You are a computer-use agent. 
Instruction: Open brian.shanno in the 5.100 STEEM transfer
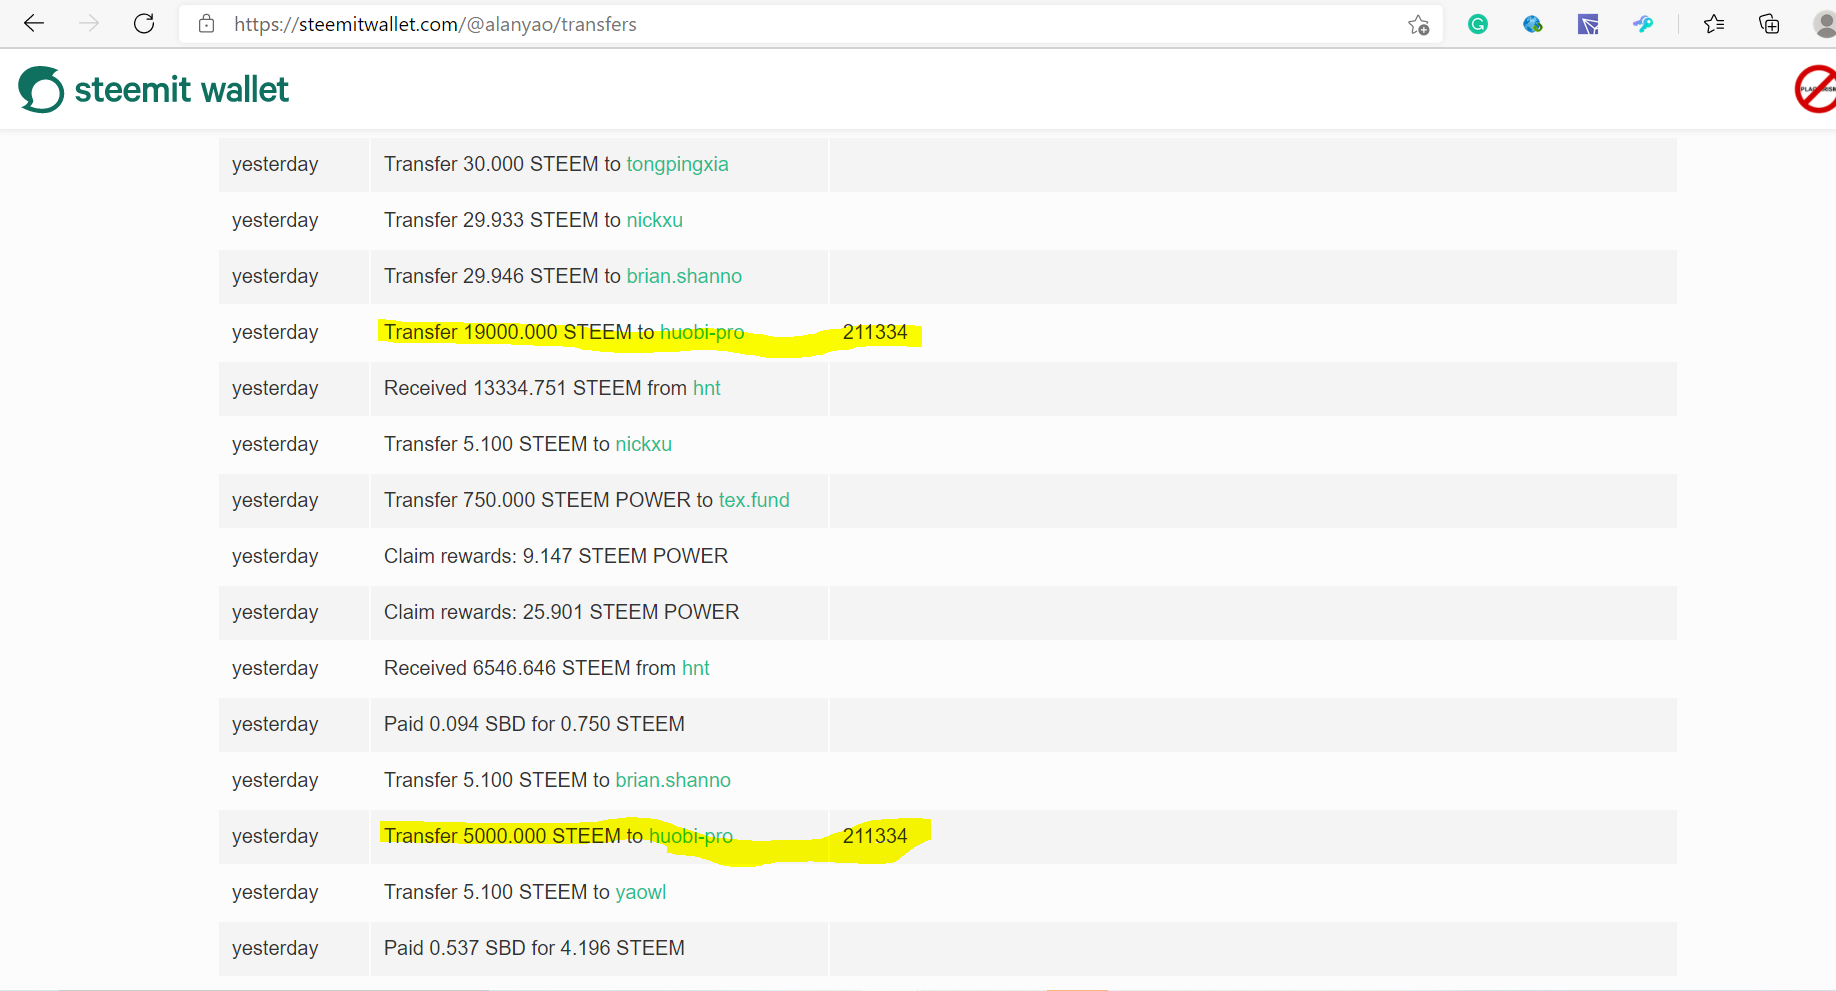pos(673,780)
